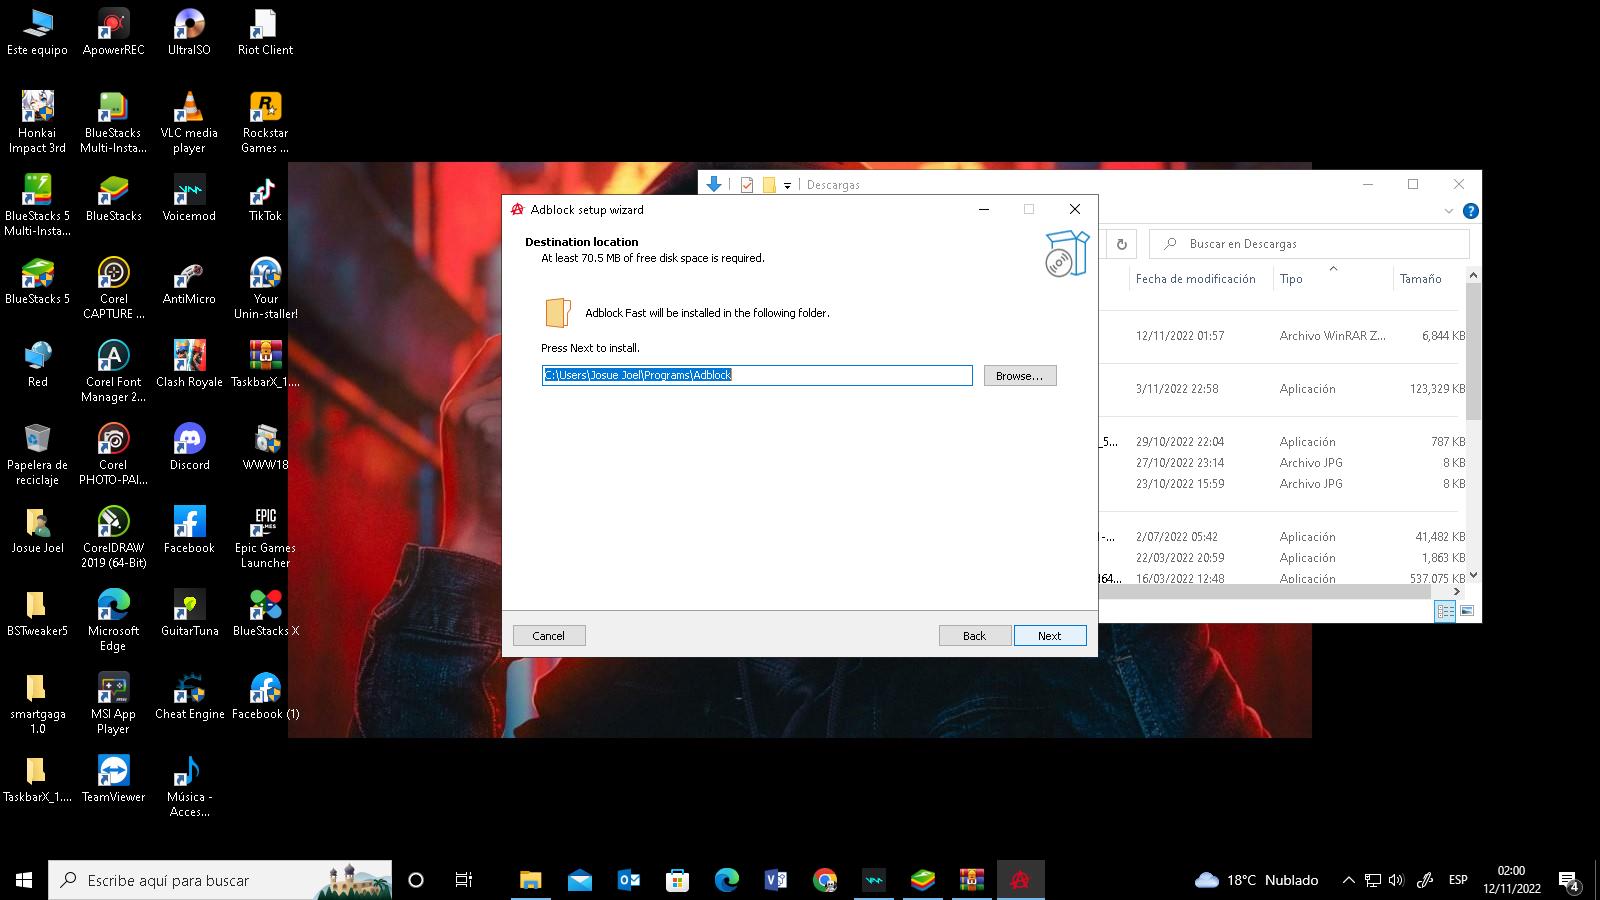Click the properties icon in Explorer title bar
The width and height of the screenshot is (1600, 900).
(x=747, y=185)
